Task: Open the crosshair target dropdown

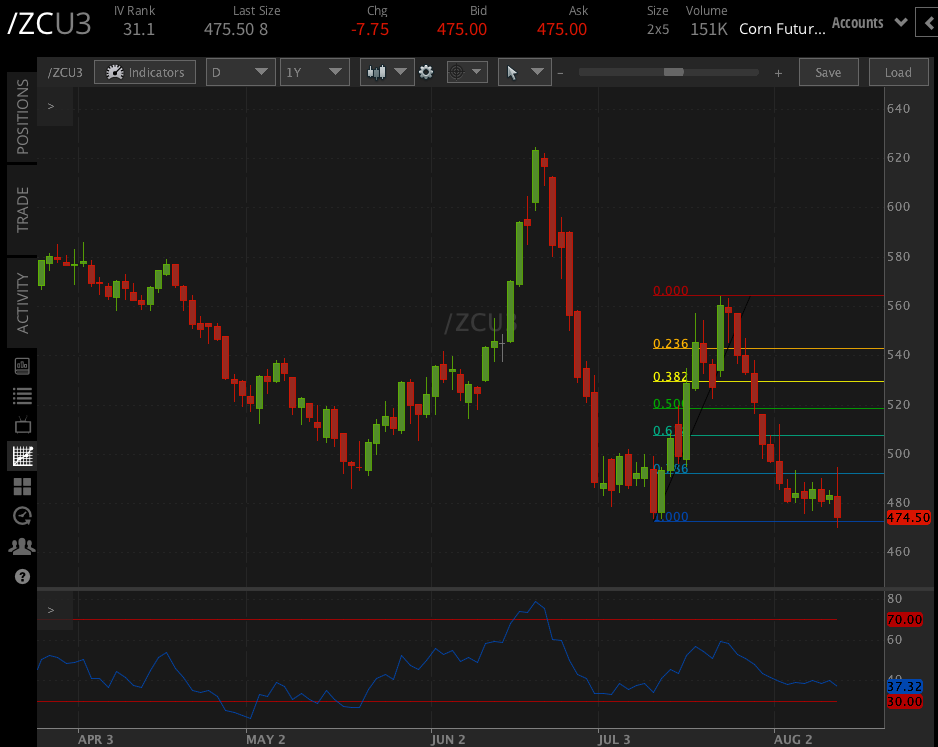Action: [x=467, y=72]
